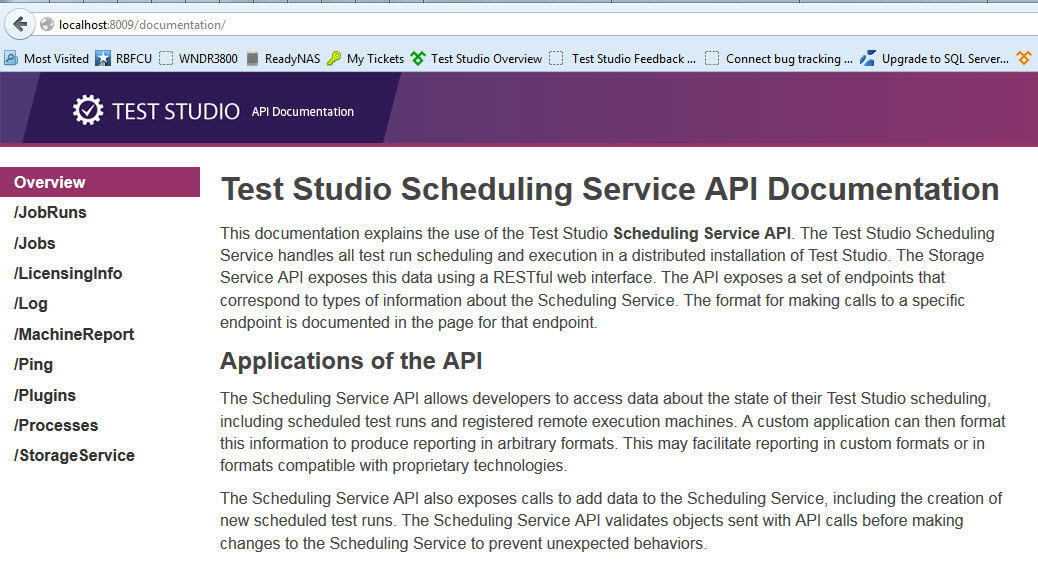
Task: Click the WNDR3800 bookmark placeholder icon
Action: click(x=166, y=58)
